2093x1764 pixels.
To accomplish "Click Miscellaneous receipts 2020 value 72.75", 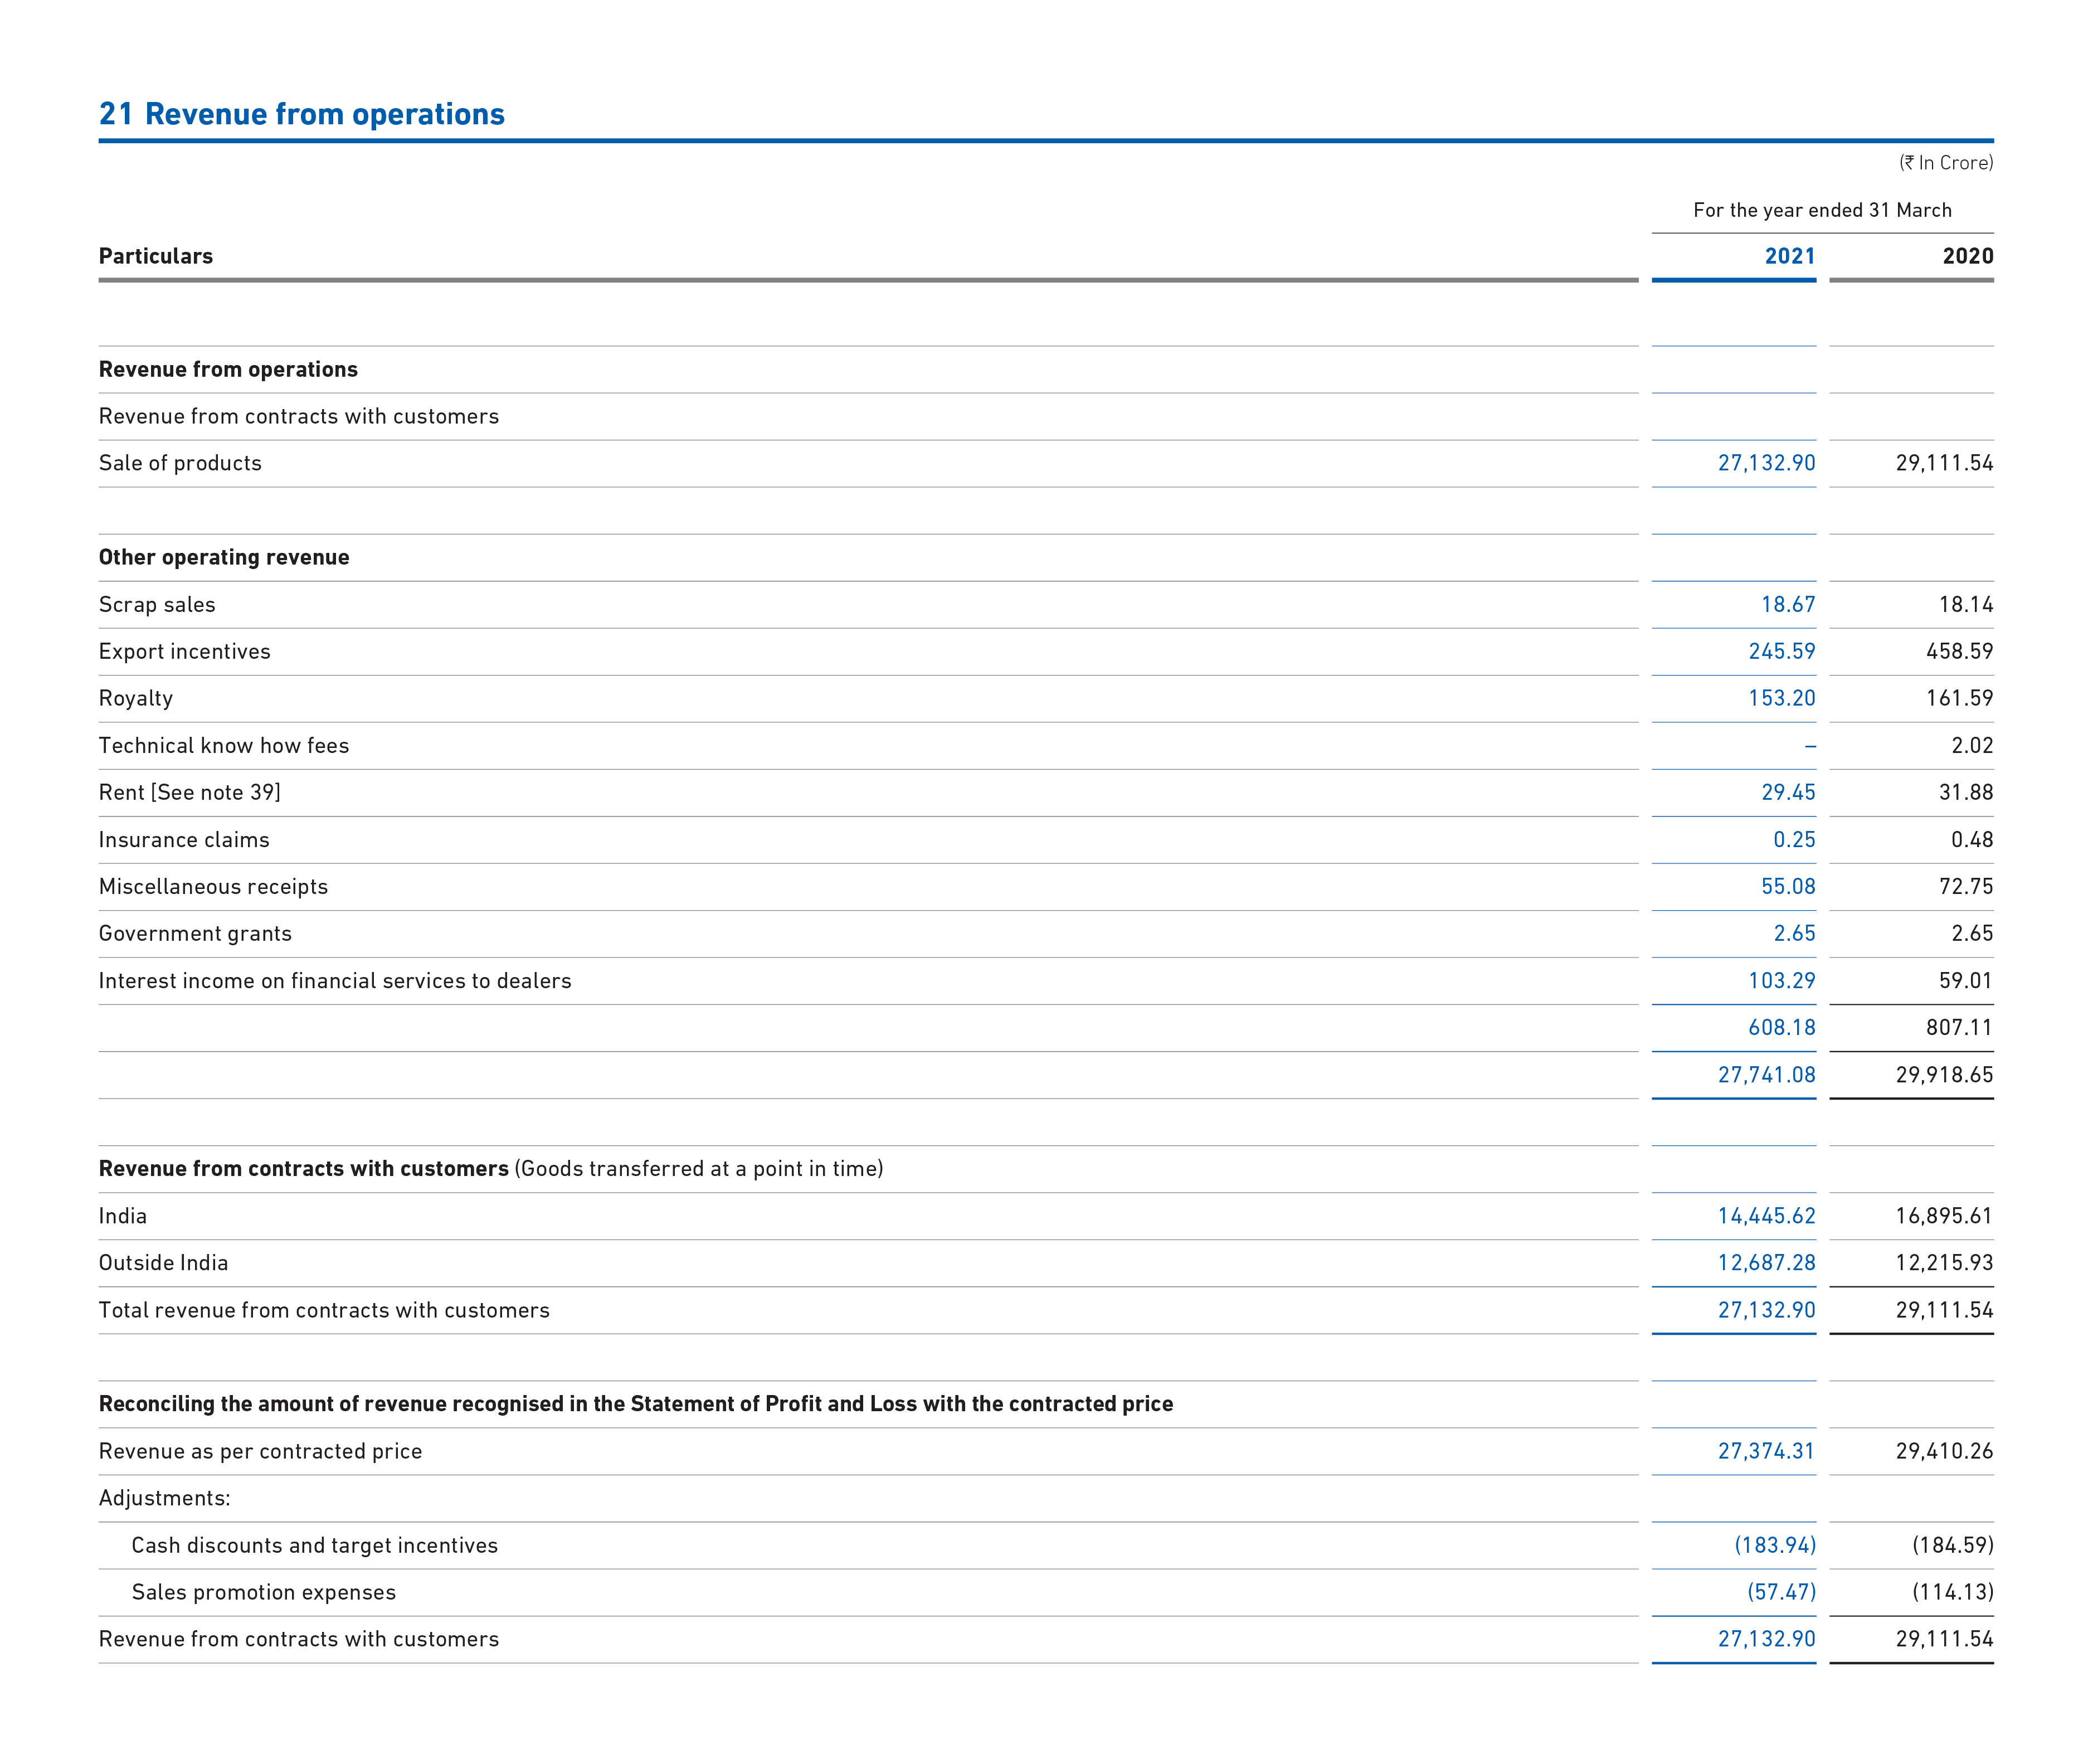I will [1965, 886].
